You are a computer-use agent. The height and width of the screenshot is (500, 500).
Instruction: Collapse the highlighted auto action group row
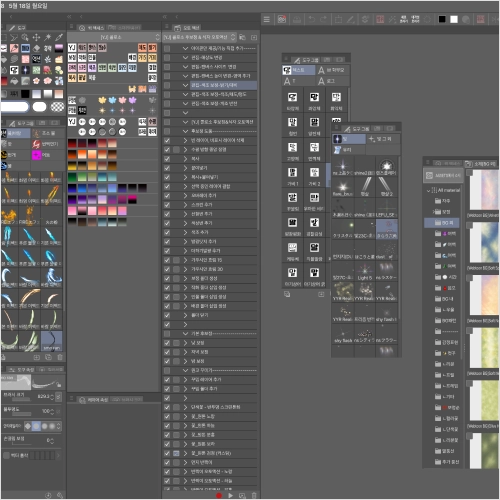(186, 85)
